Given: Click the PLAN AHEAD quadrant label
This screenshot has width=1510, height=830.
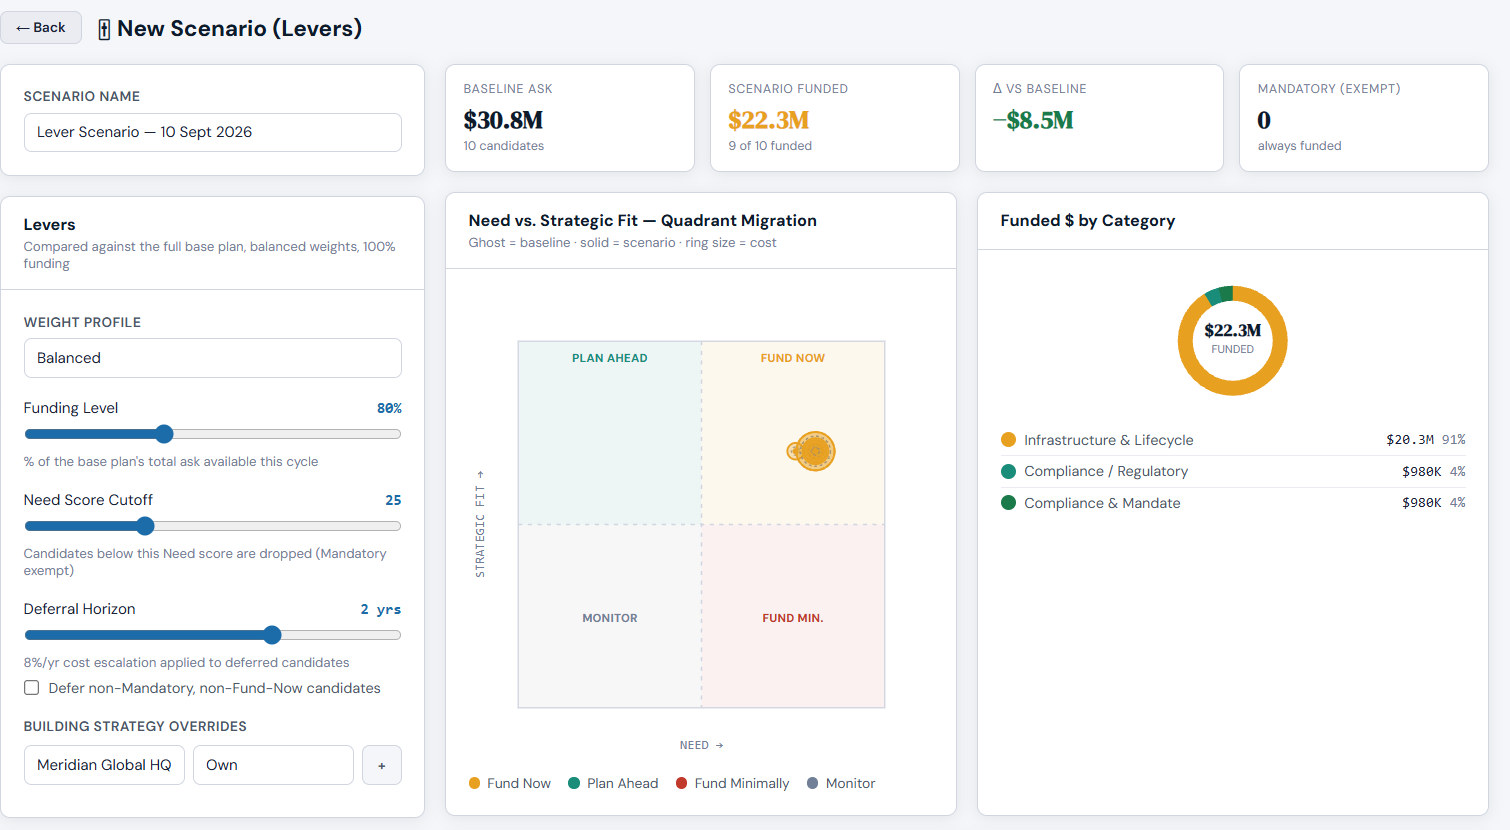Looking at the screenshot, I should point(610,358).
